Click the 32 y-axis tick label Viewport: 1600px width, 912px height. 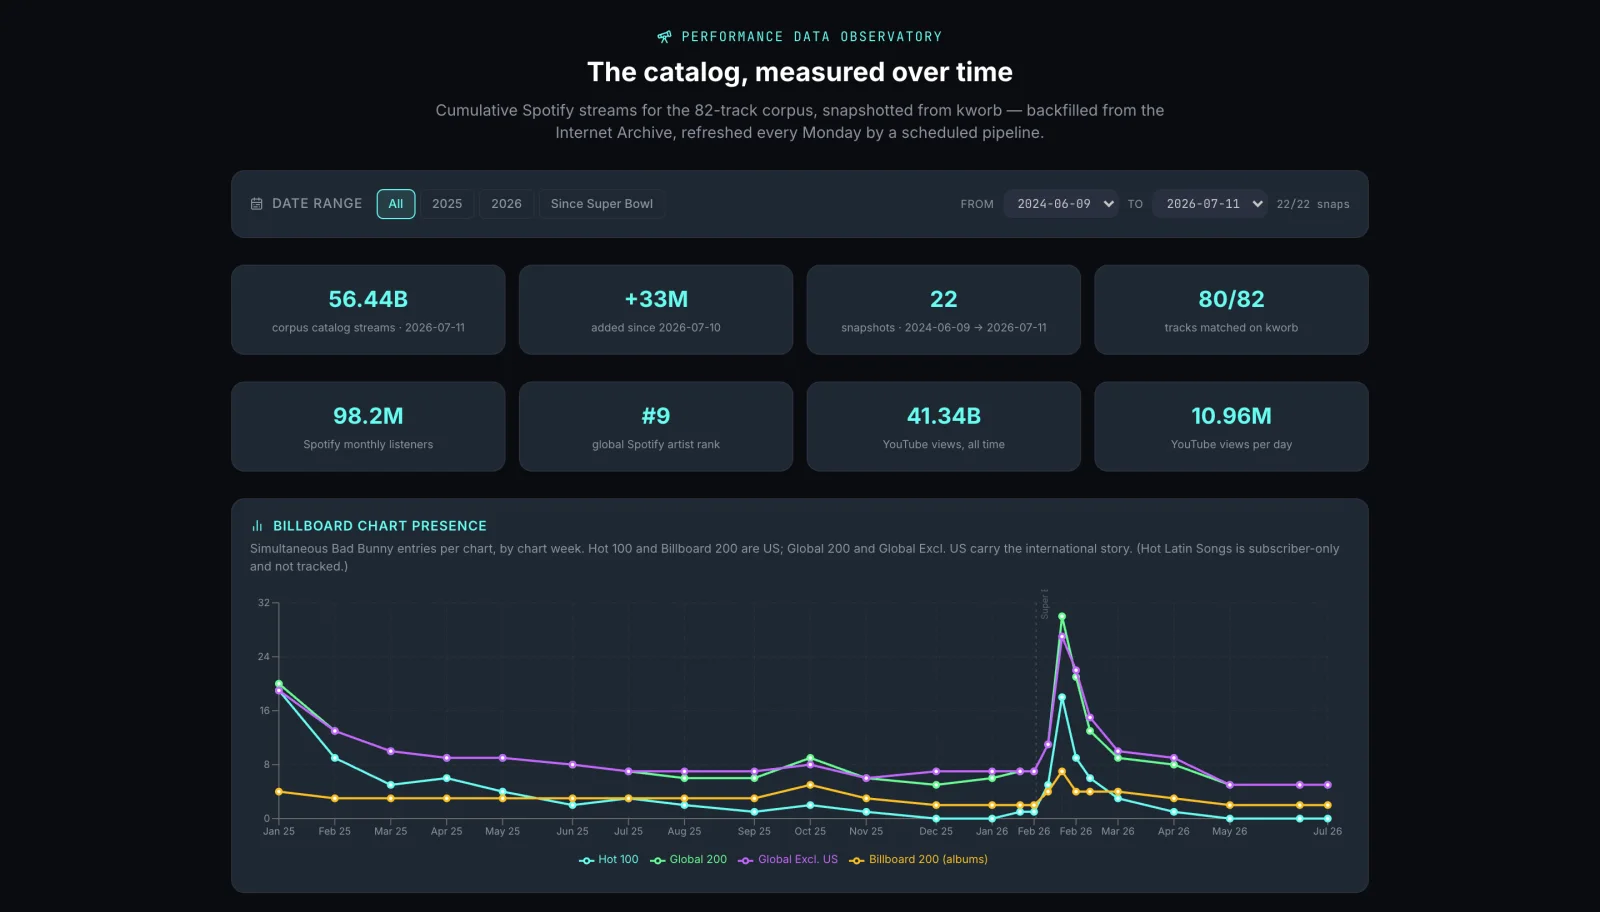[264, 603]
